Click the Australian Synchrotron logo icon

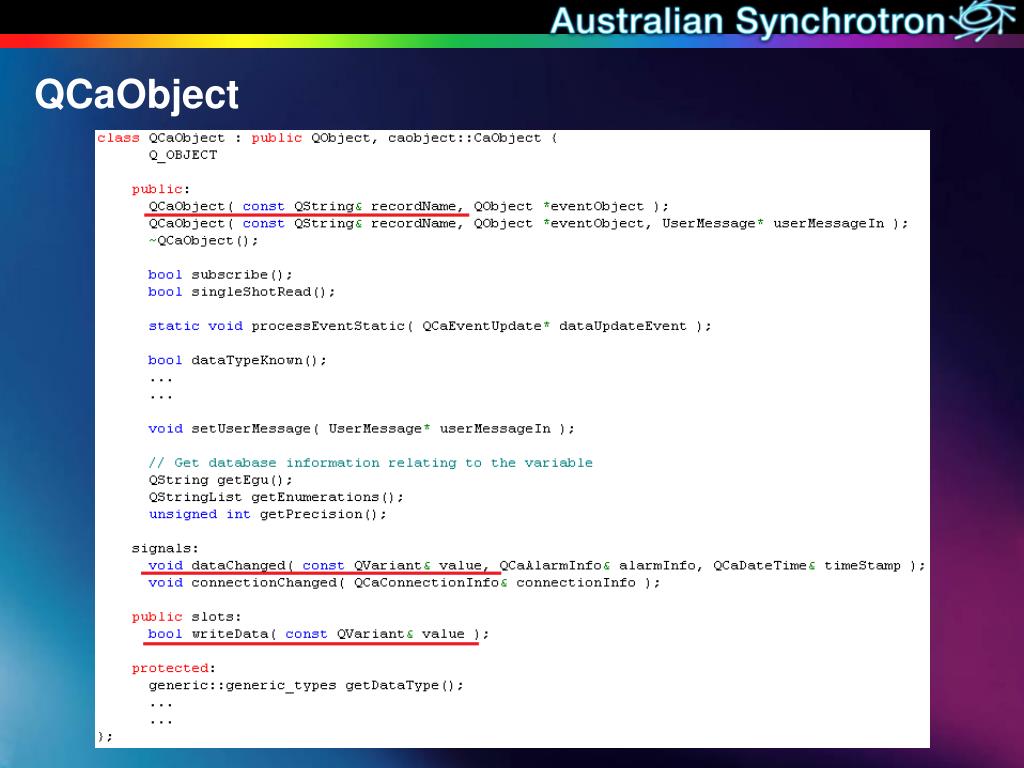coord(982,20)
